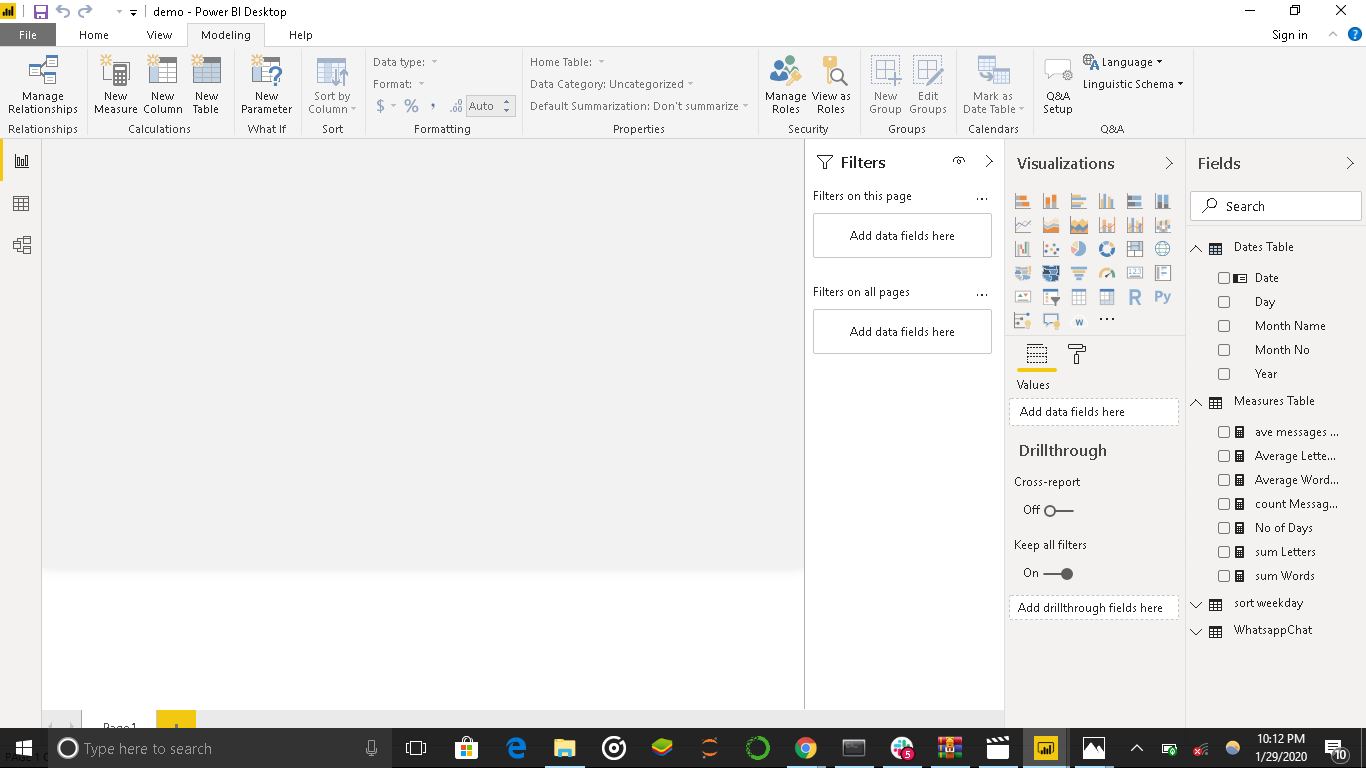Toggle the Cross-report drillthrough switch
1366x768 pixels.
[1058, 510]
